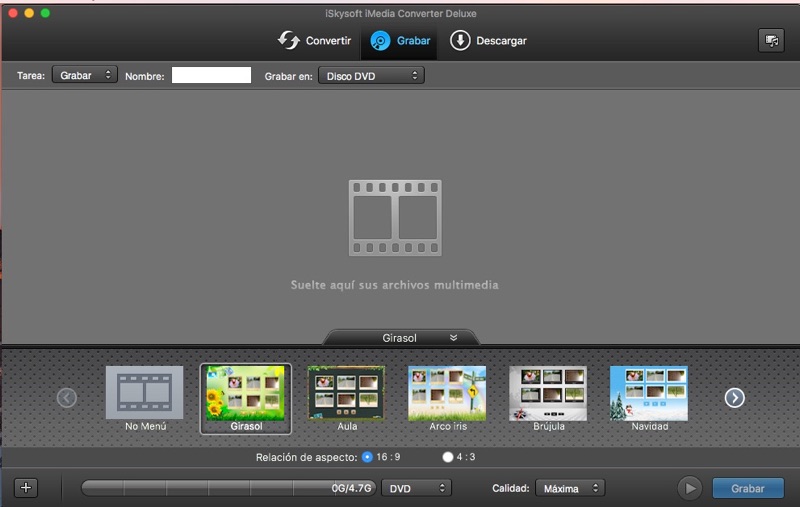
Task: Open the Convertir tab
Action: (314, 40)
